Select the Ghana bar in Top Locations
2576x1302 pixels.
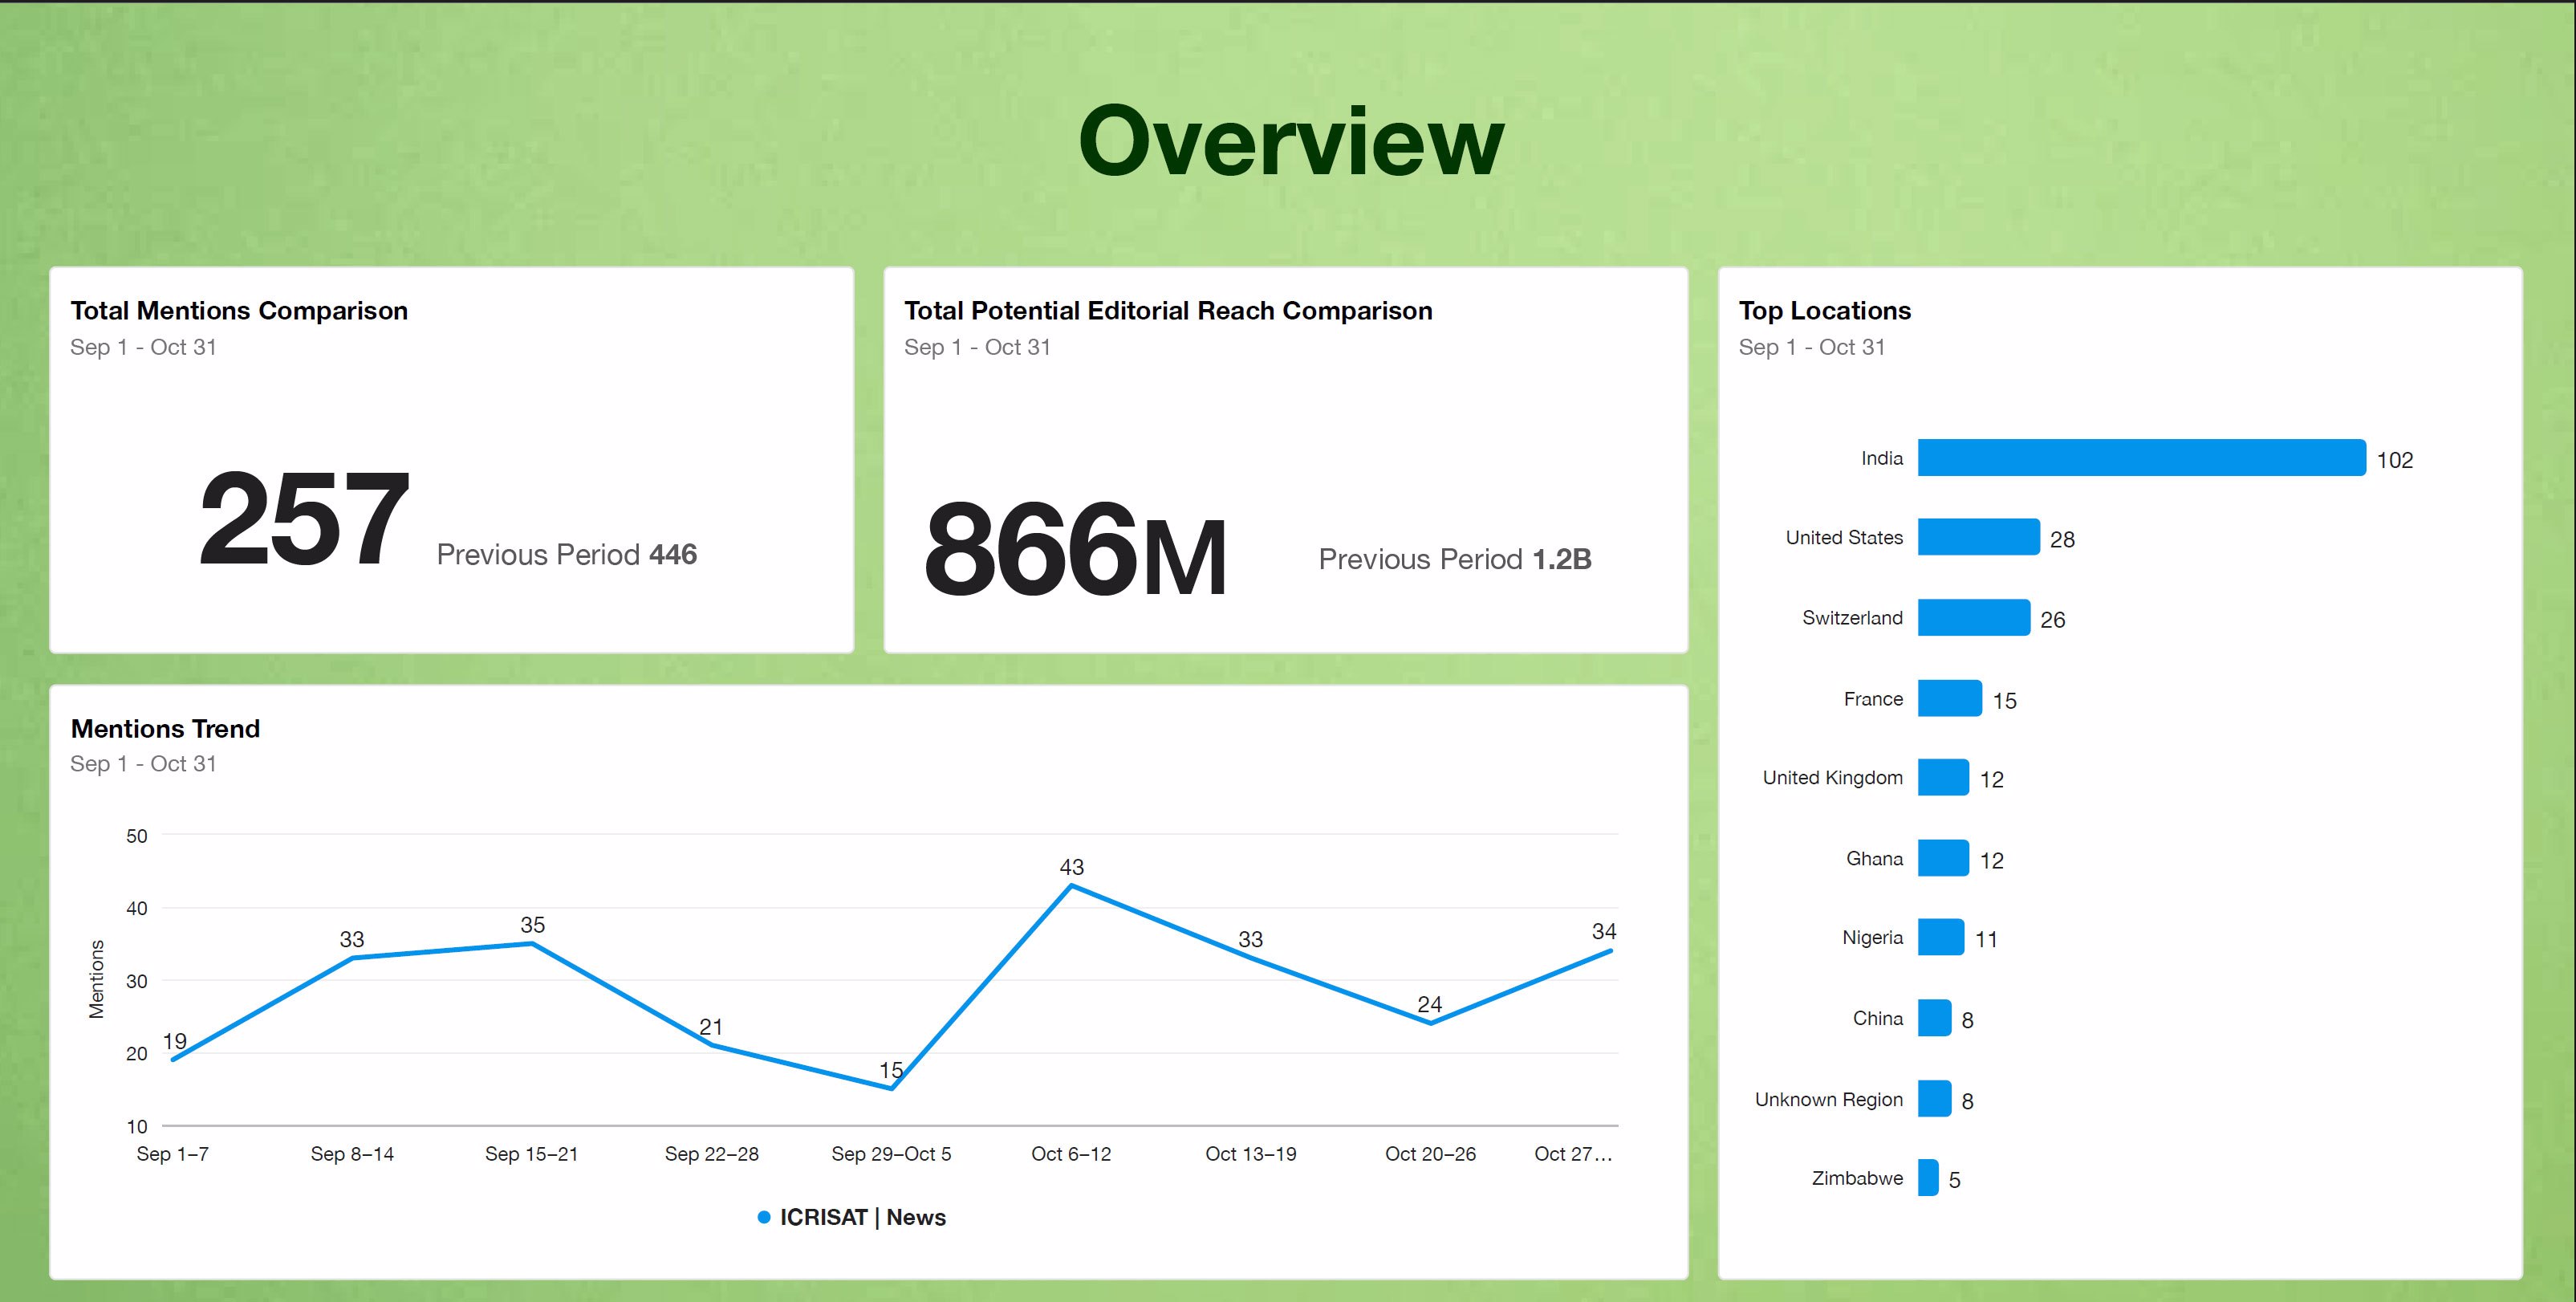tap(1943, 858)
